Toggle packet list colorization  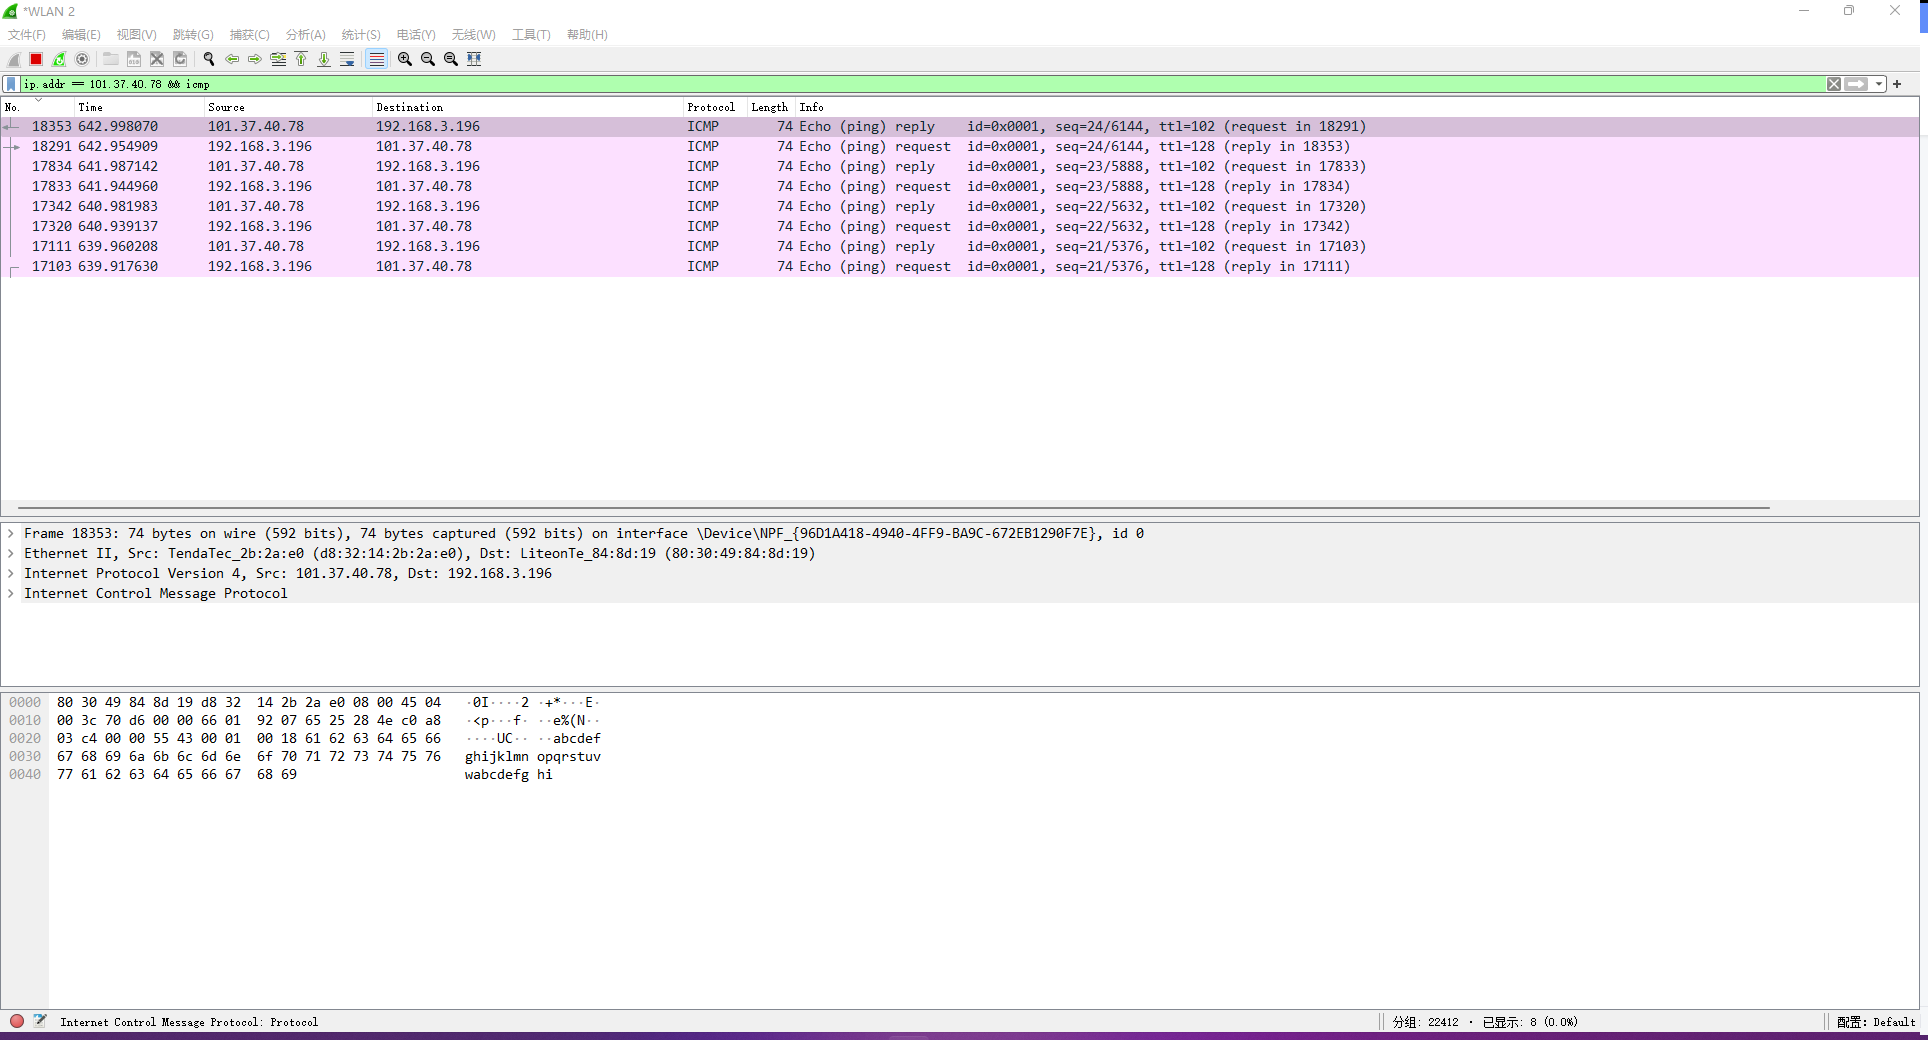coord(376,59)
